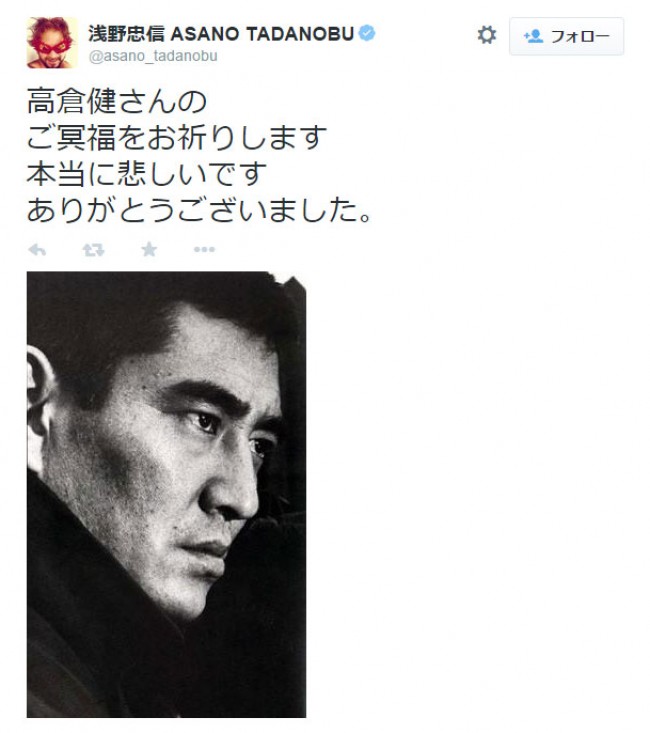Click the ASANO TADANOBU name text
This screenshot has width=650, height=733.
point(262,34)
